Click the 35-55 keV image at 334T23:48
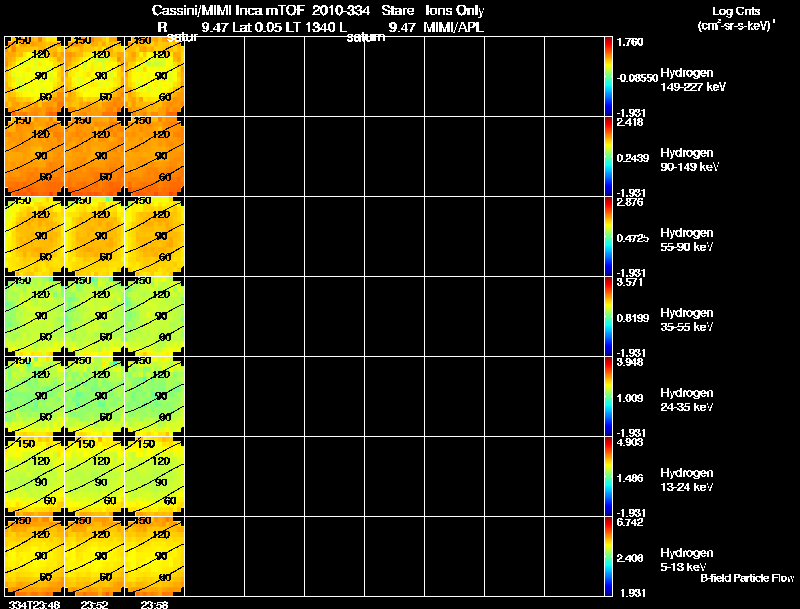Viewport: 800px width, 609px height. tap(35, 316)
